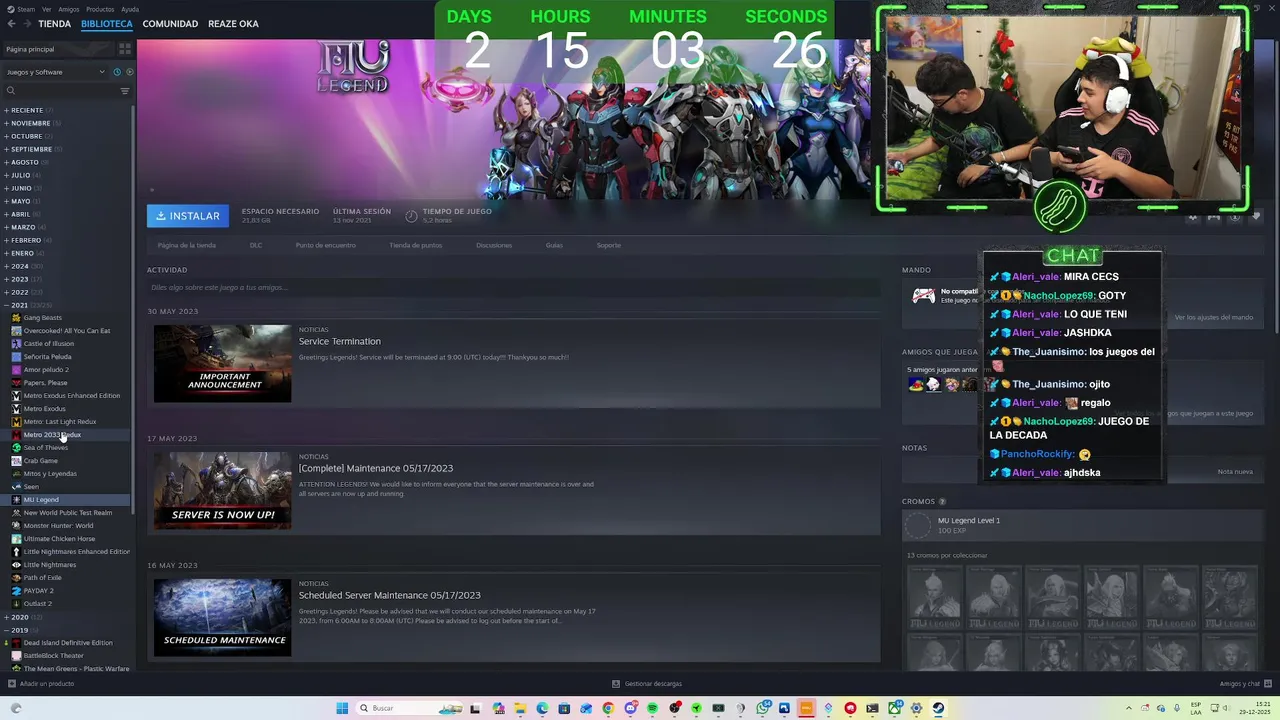Open the Ayuda menu
Screen dimensions: 1280x720
tap(130, 9)
